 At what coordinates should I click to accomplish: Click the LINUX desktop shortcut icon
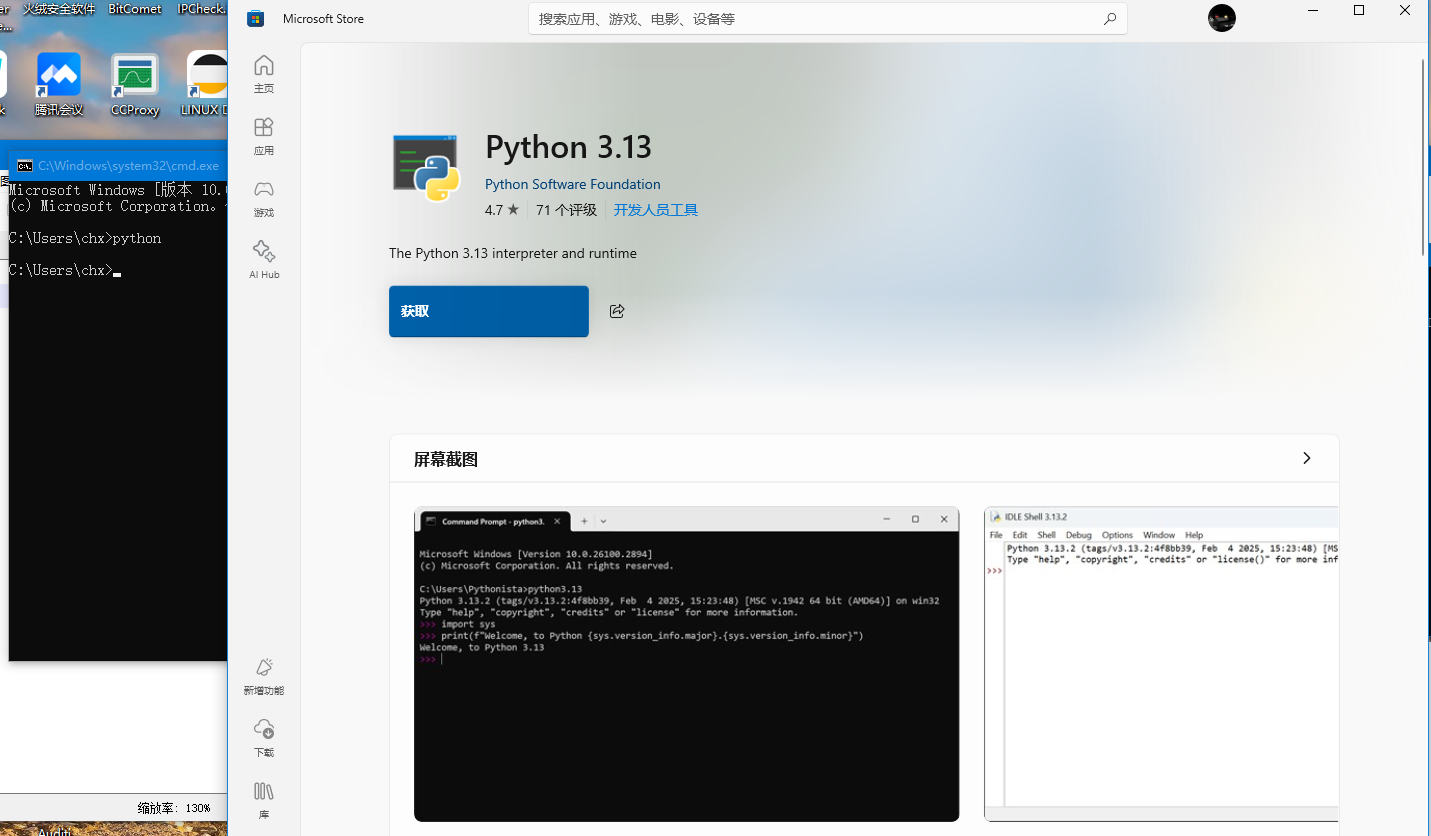pyautogui.click(x=207, y=85)
